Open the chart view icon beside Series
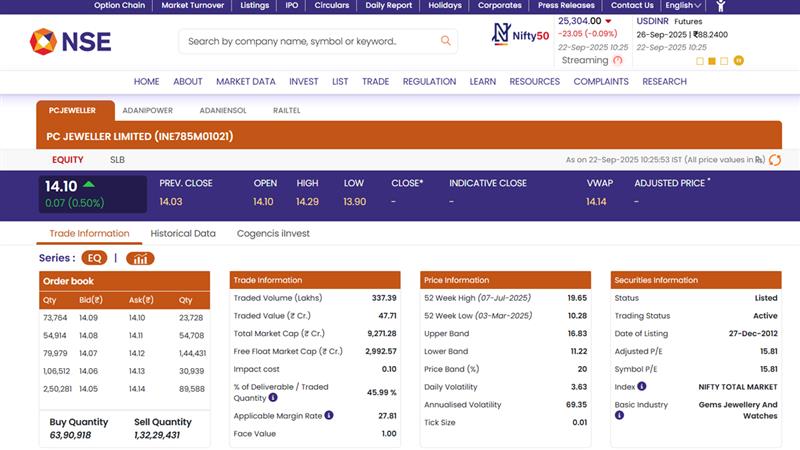Screen dimensions: 800x450 [140, 258]
